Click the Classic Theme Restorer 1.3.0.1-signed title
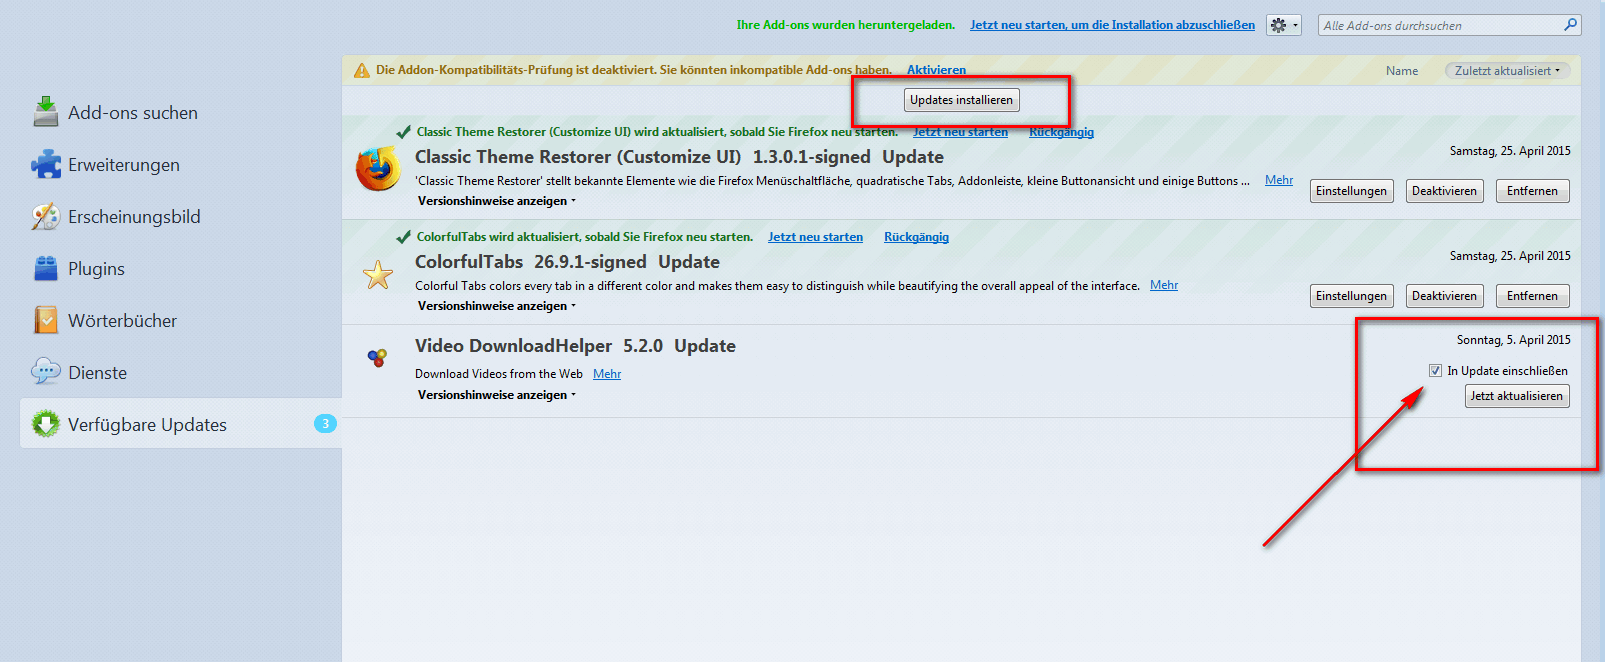The height and width of the screenshot is (662, 1605). 679,157
